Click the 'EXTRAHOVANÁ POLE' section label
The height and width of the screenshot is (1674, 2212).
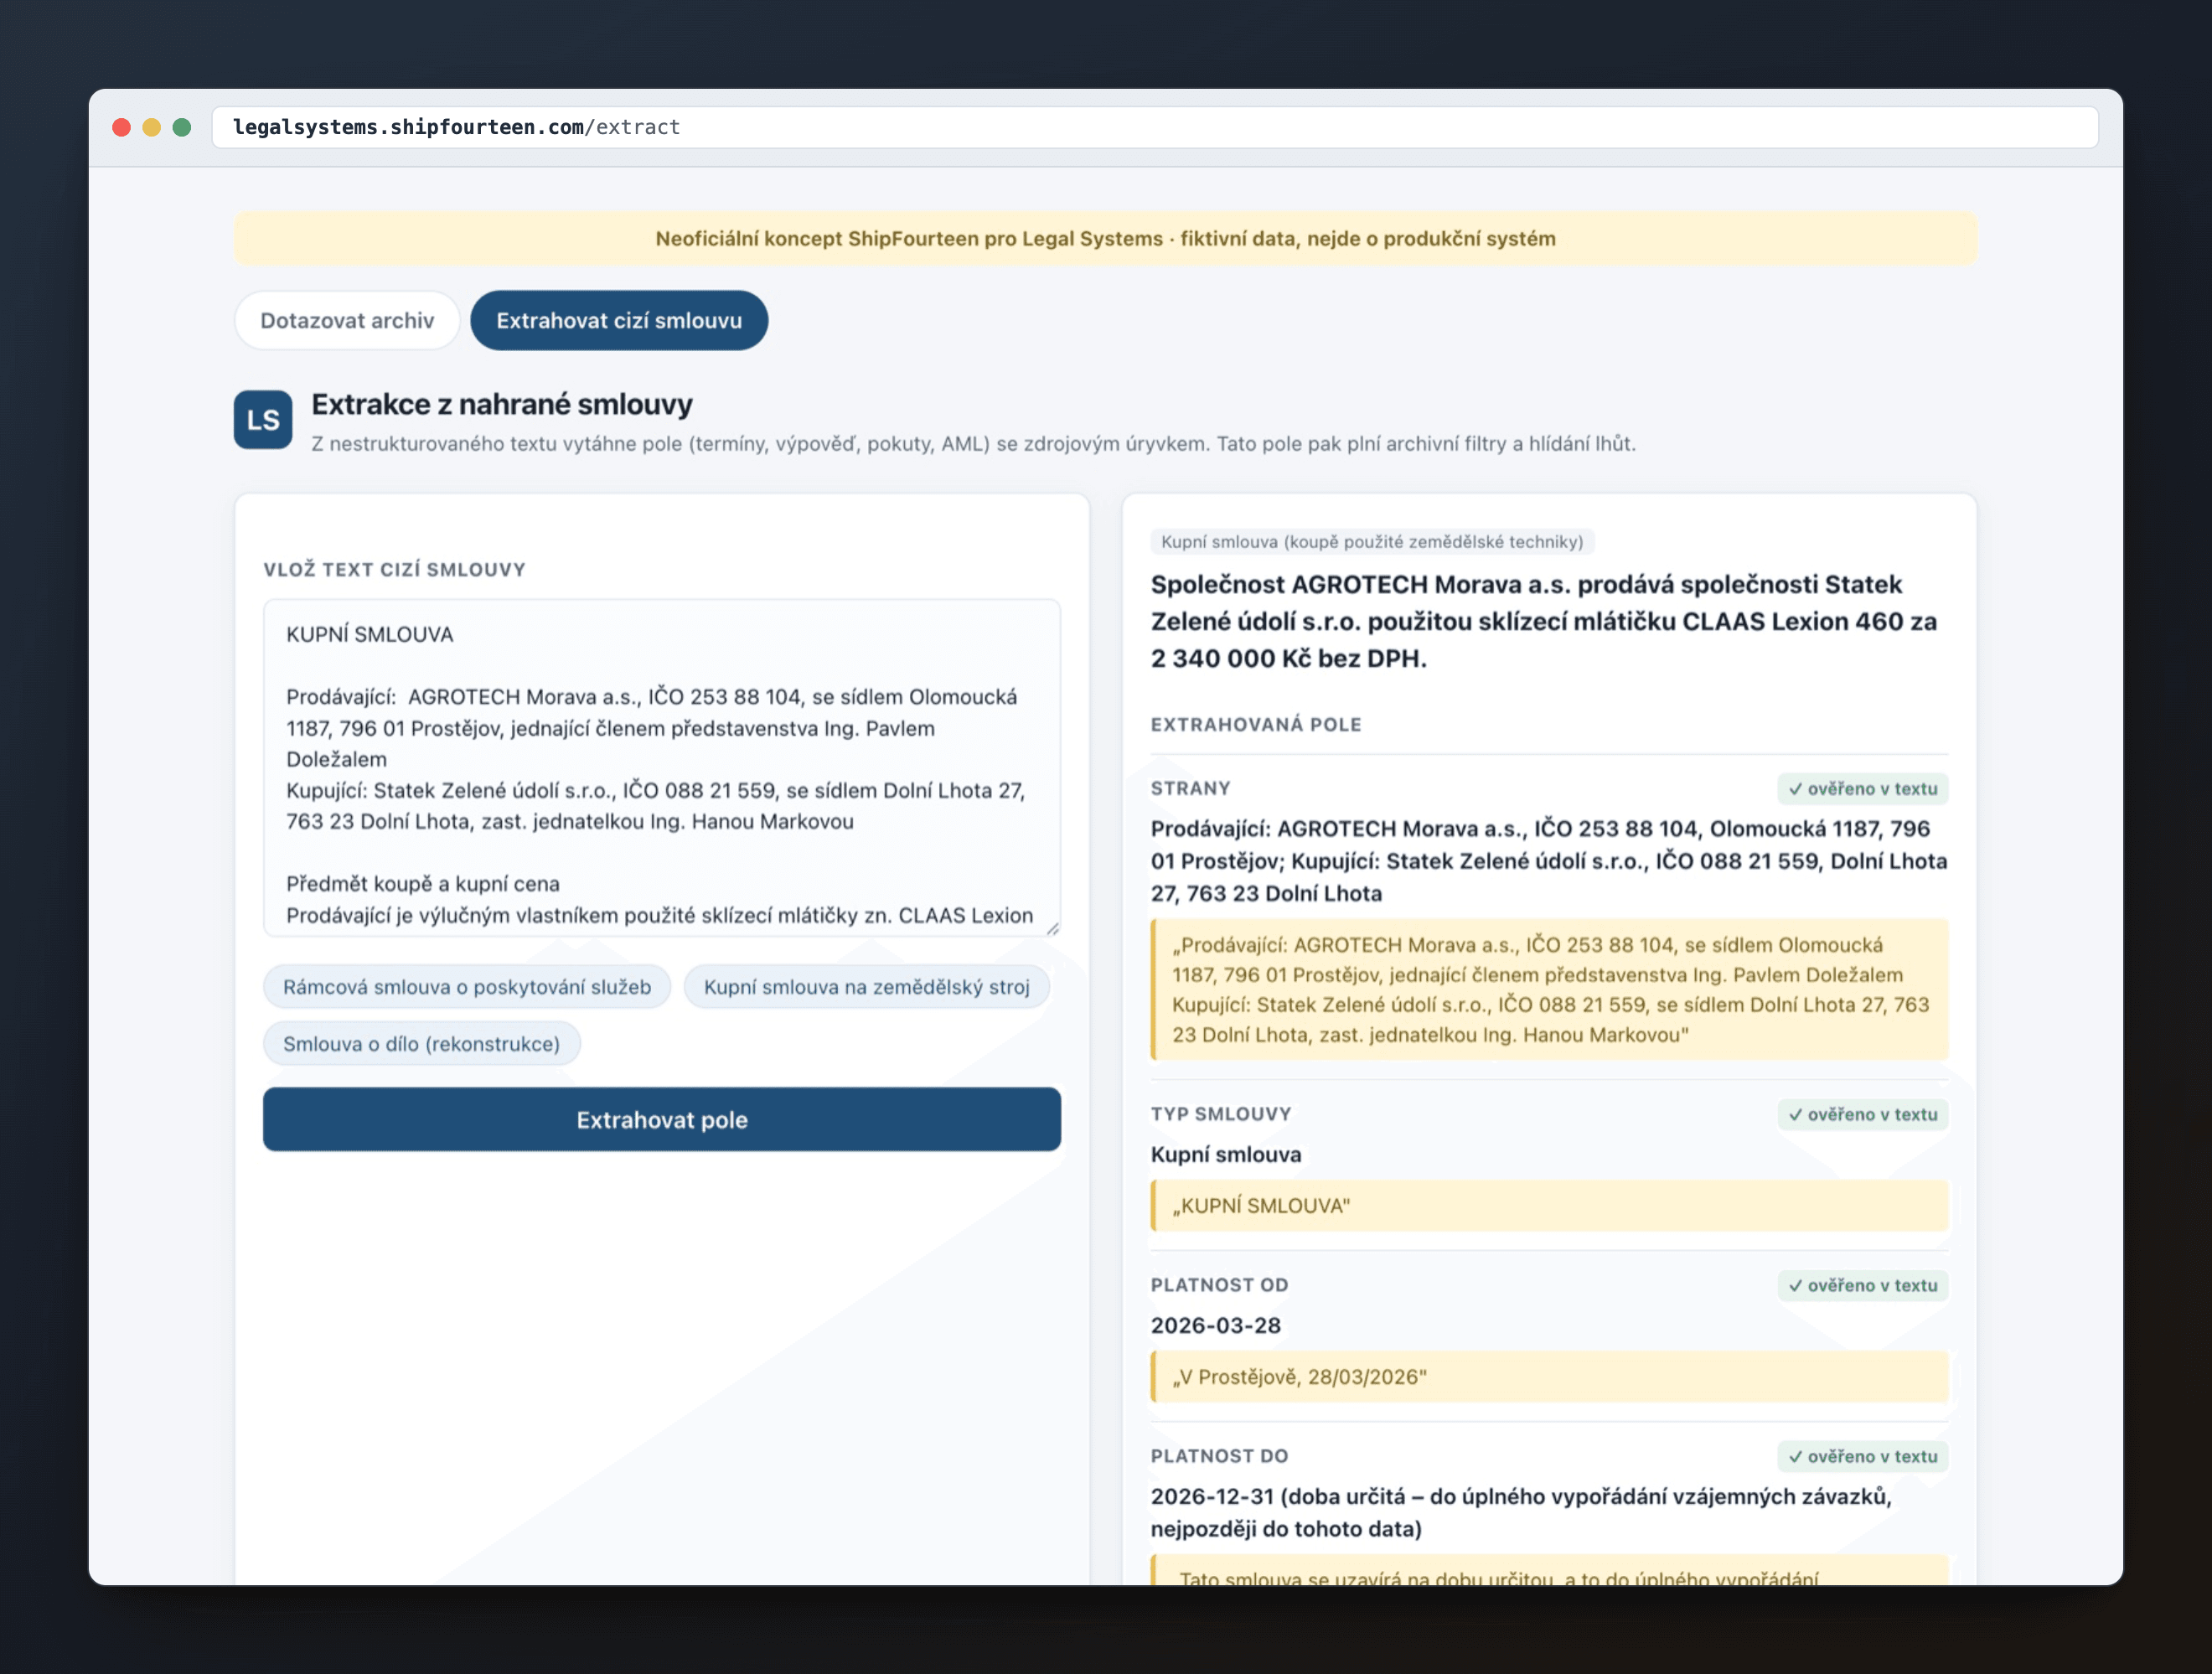[1256, 724]
